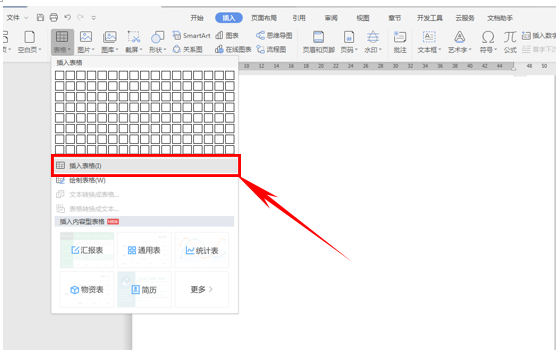
Task: Click the ruler's right indent marker
Action: click(x=513, y=67)
